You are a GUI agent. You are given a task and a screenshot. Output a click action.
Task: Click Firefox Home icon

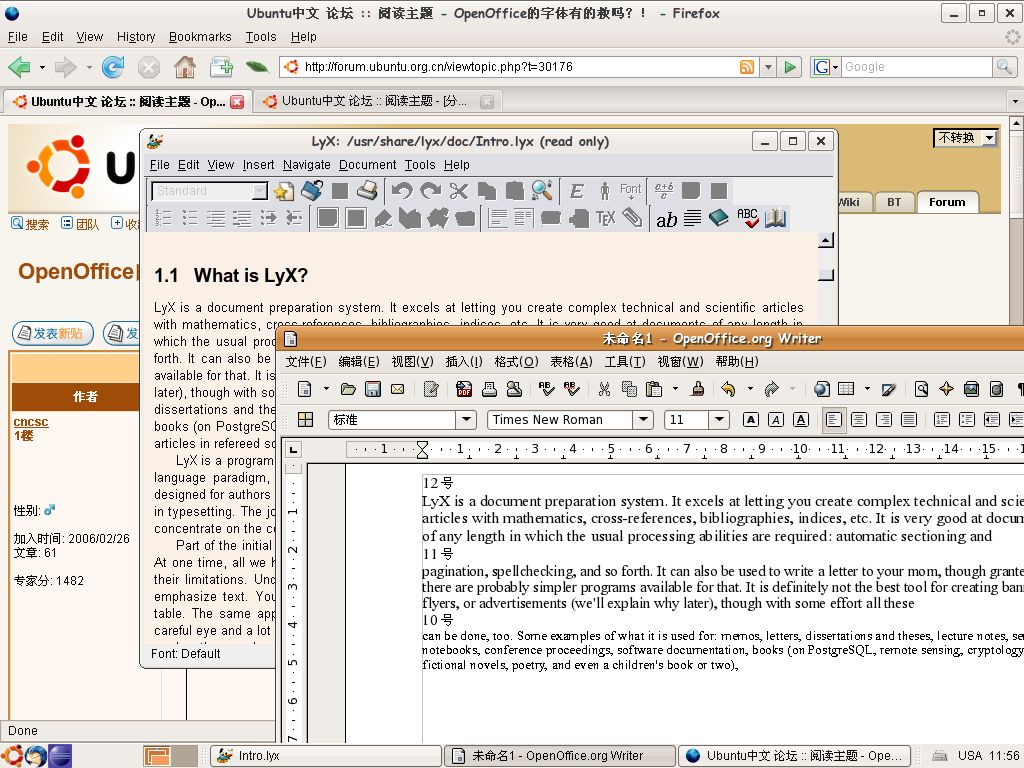coord(185,67)
